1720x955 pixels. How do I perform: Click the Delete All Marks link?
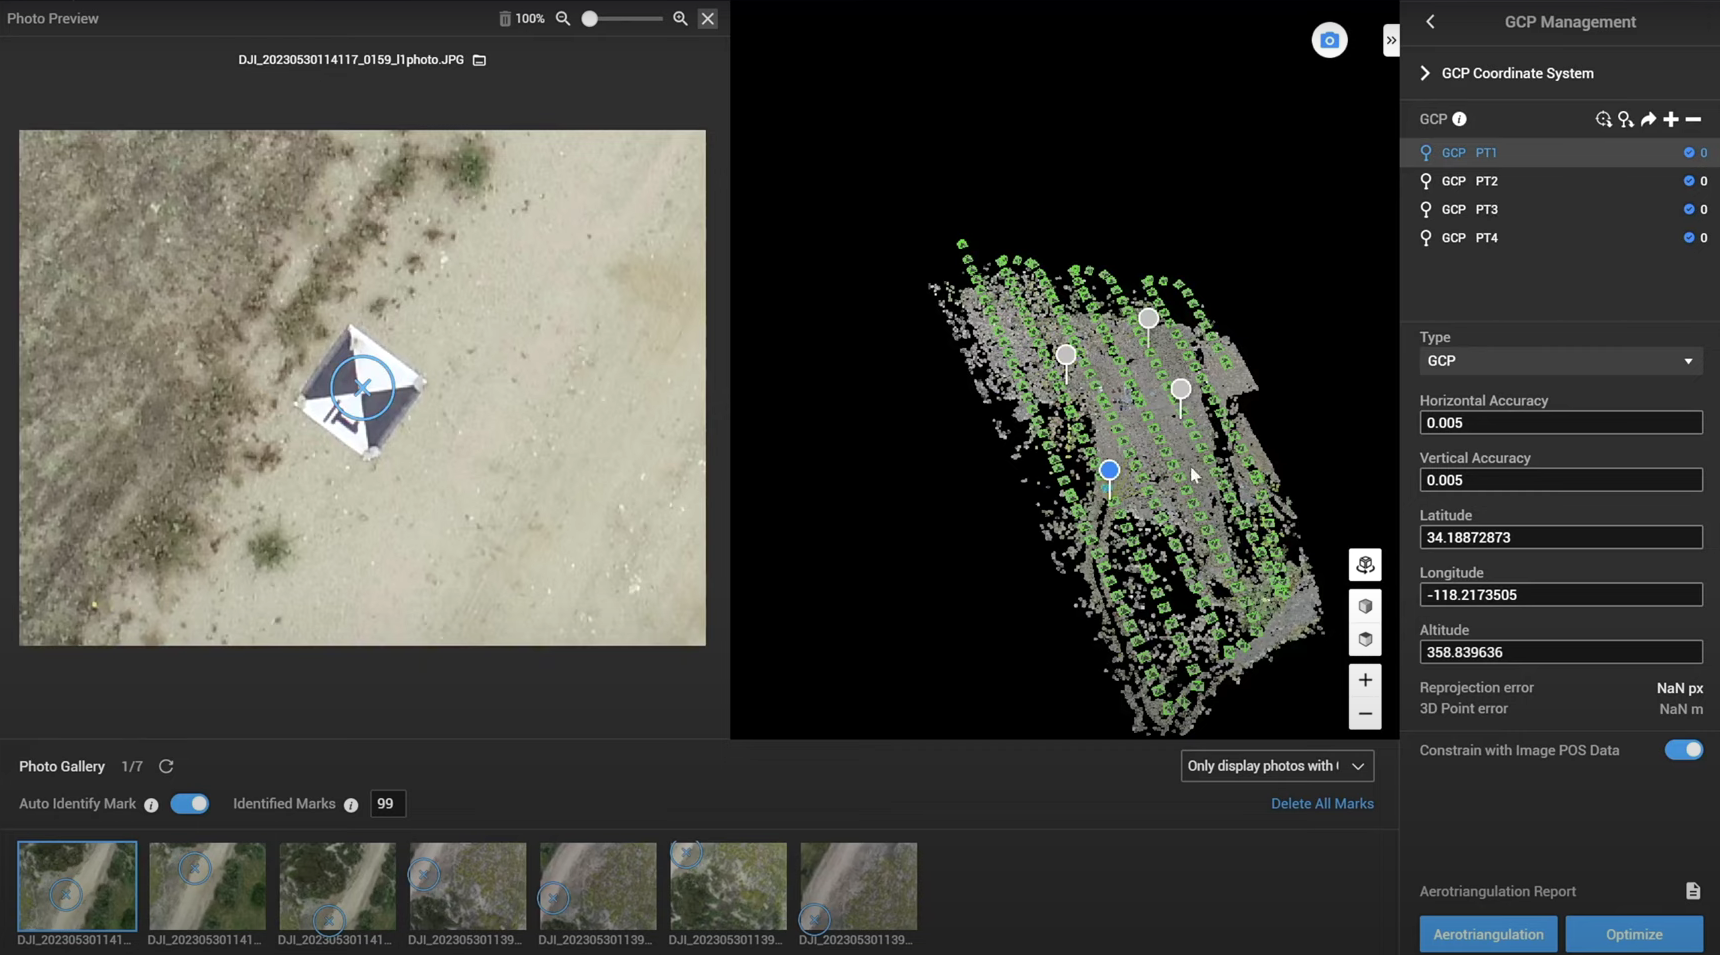coord(1322,804)
